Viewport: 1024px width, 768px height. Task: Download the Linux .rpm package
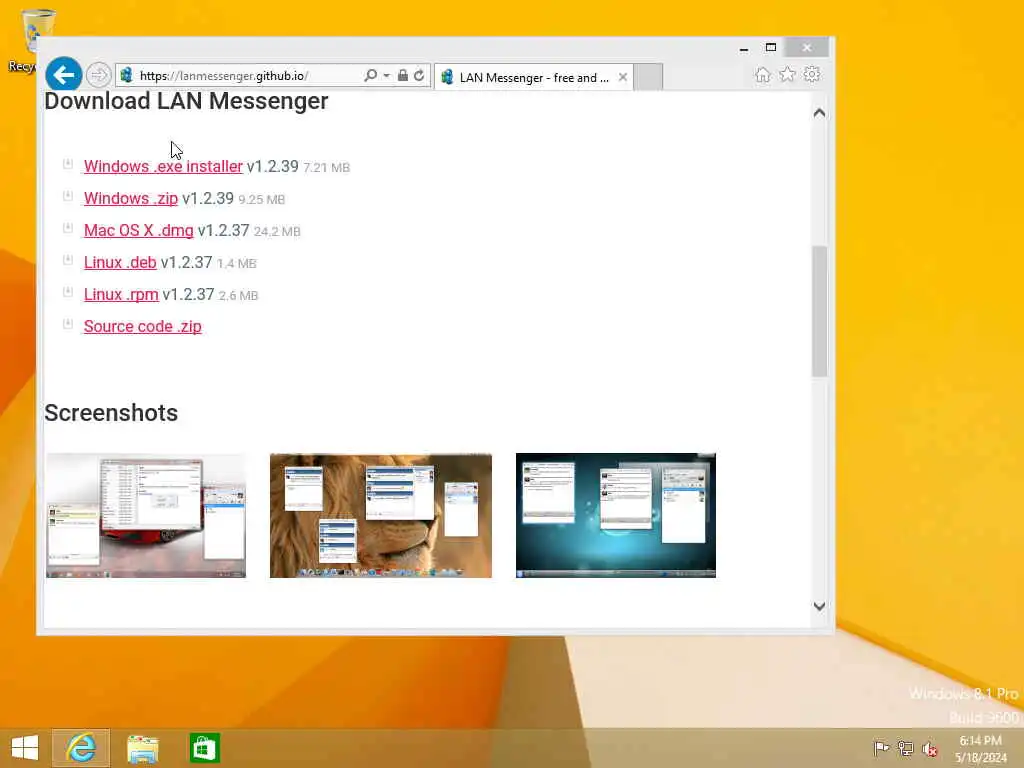121,295
